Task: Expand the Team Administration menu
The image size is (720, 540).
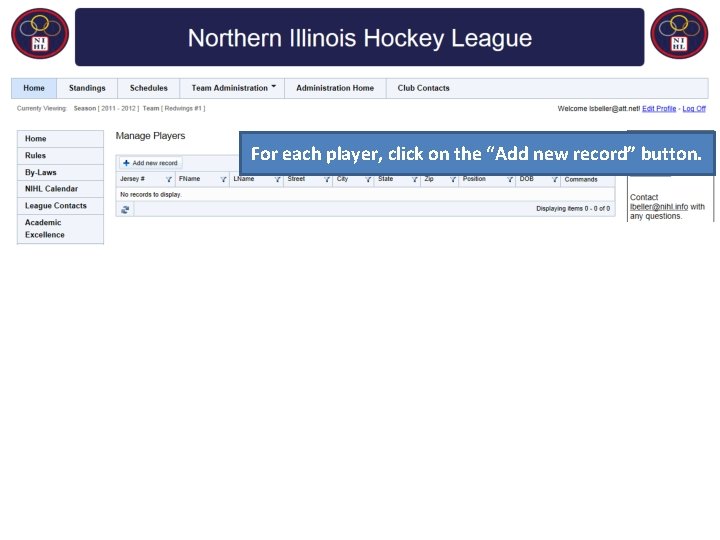Action: tap(232, 88)
